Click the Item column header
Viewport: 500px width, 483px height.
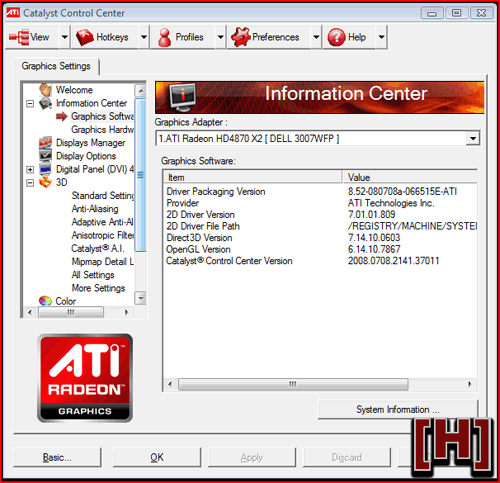252,177
